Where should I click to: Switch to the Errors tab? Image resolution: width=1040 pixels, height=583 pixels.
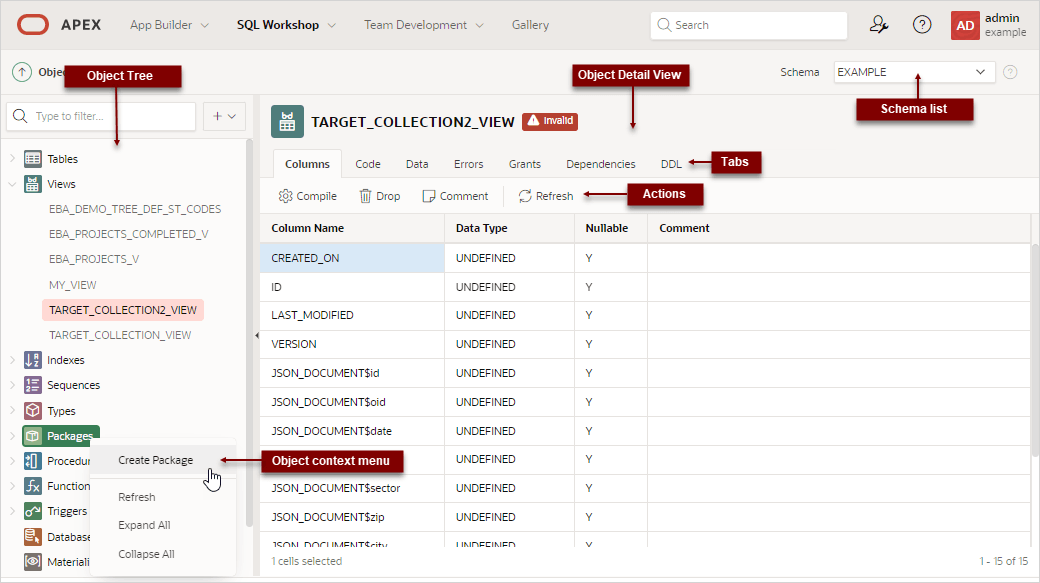[x=468, y=164]
